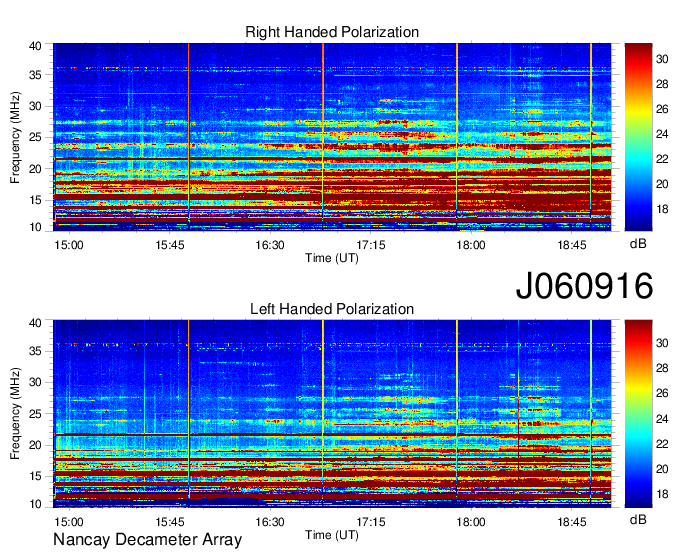
Task: Click 16:30 tick of Left Handed plot
Action: [270, 522]
